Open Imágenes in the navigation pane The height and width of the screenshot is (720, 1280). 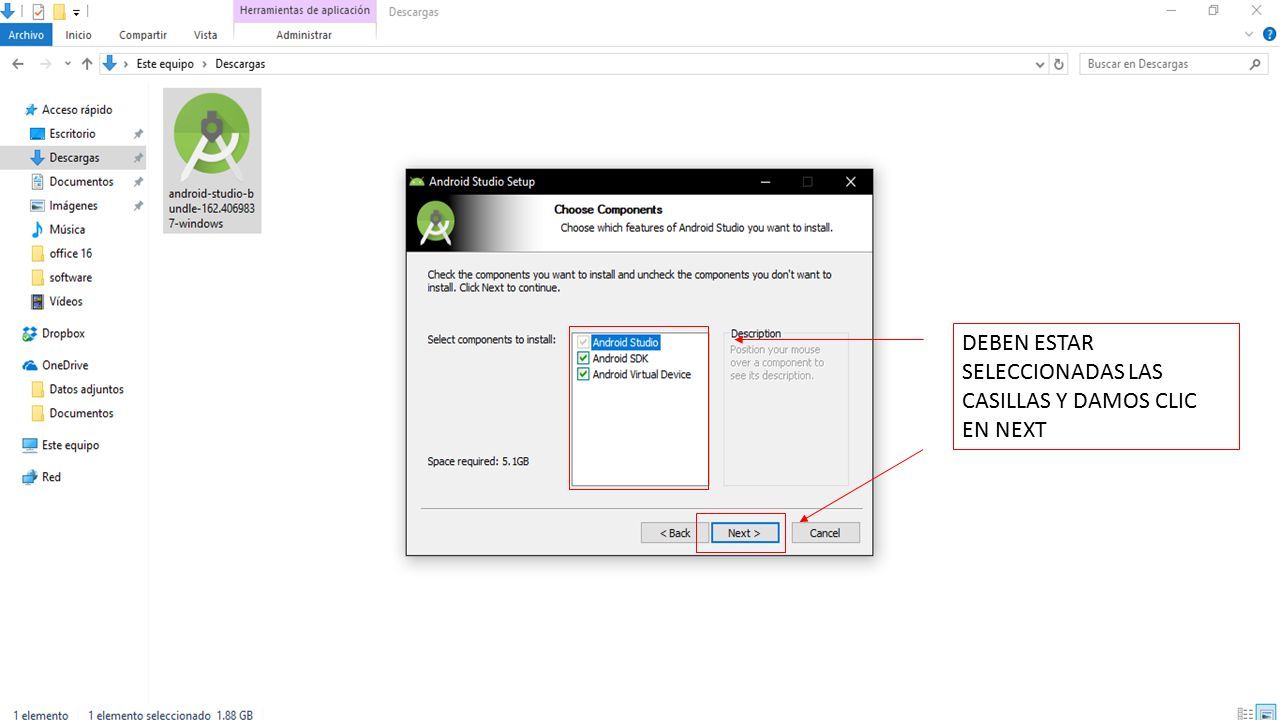73,206
